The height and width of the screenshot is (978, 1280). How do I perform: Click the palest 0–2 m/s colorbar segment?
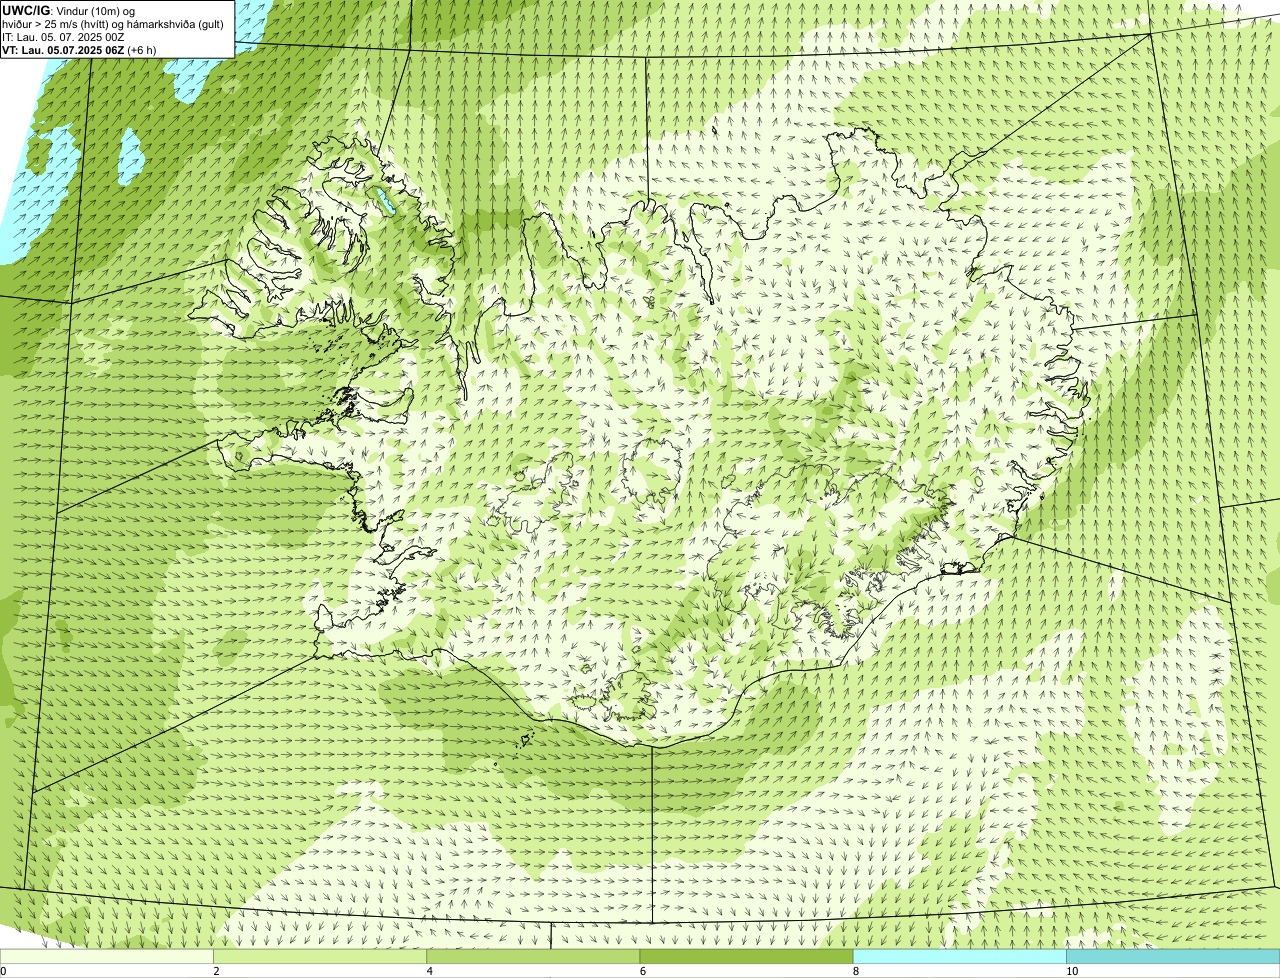[x=107, y=956]
